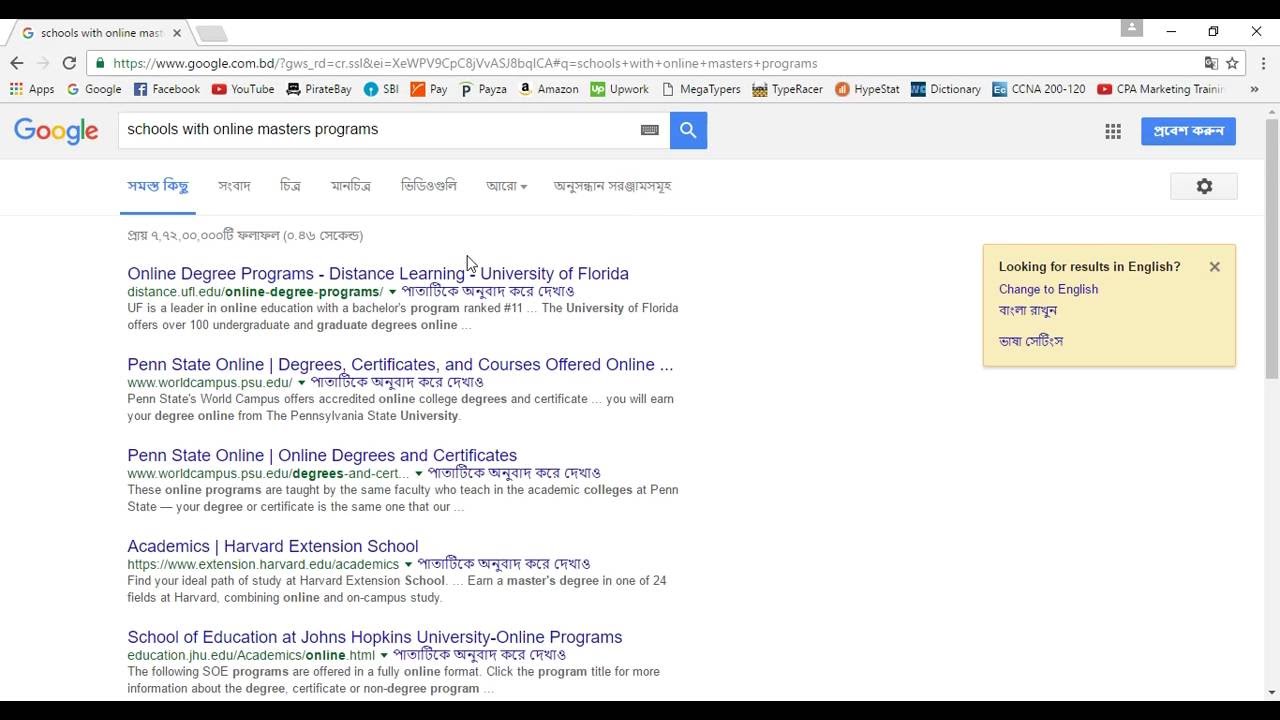Open dropdown arrow beside extension.harvard.edu URL
The width and height of the screenshot is (1280, 720).
coord(408,565)
